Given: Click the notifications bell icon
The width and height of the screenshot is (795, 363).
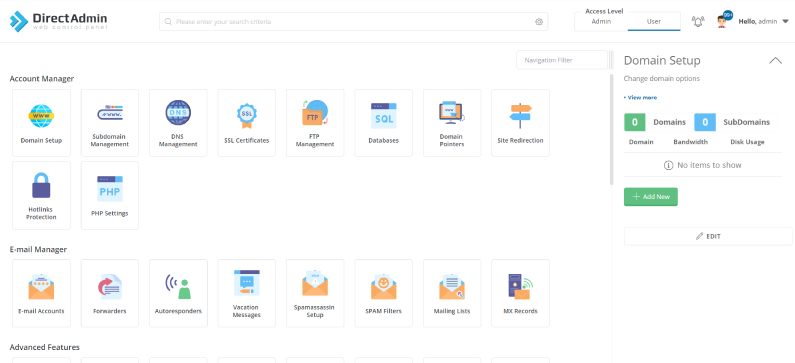Looking at the screenshot, I should coord(698,21).
